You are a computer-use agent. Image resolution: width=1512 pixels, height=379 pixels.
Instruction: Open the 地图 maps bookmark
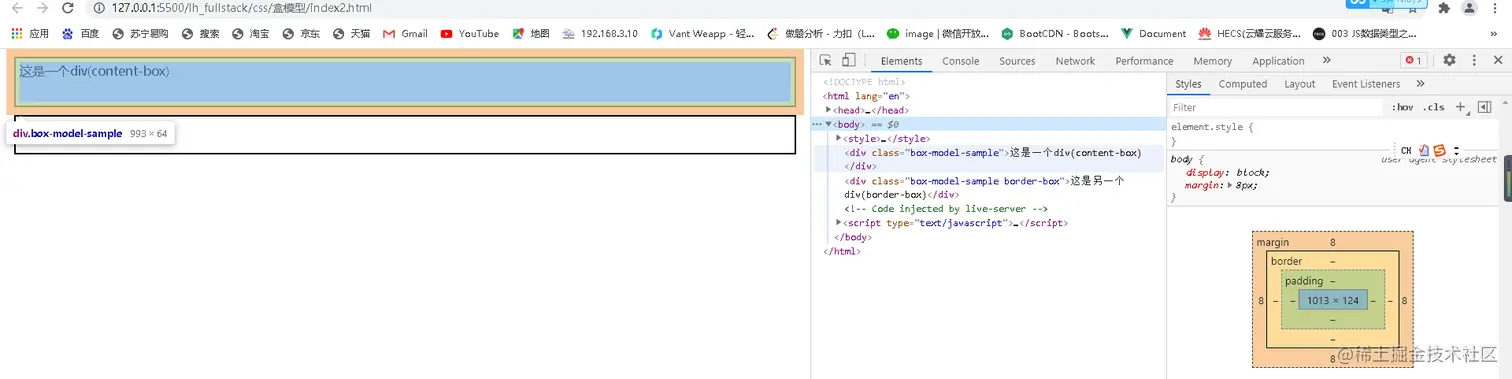531,33
